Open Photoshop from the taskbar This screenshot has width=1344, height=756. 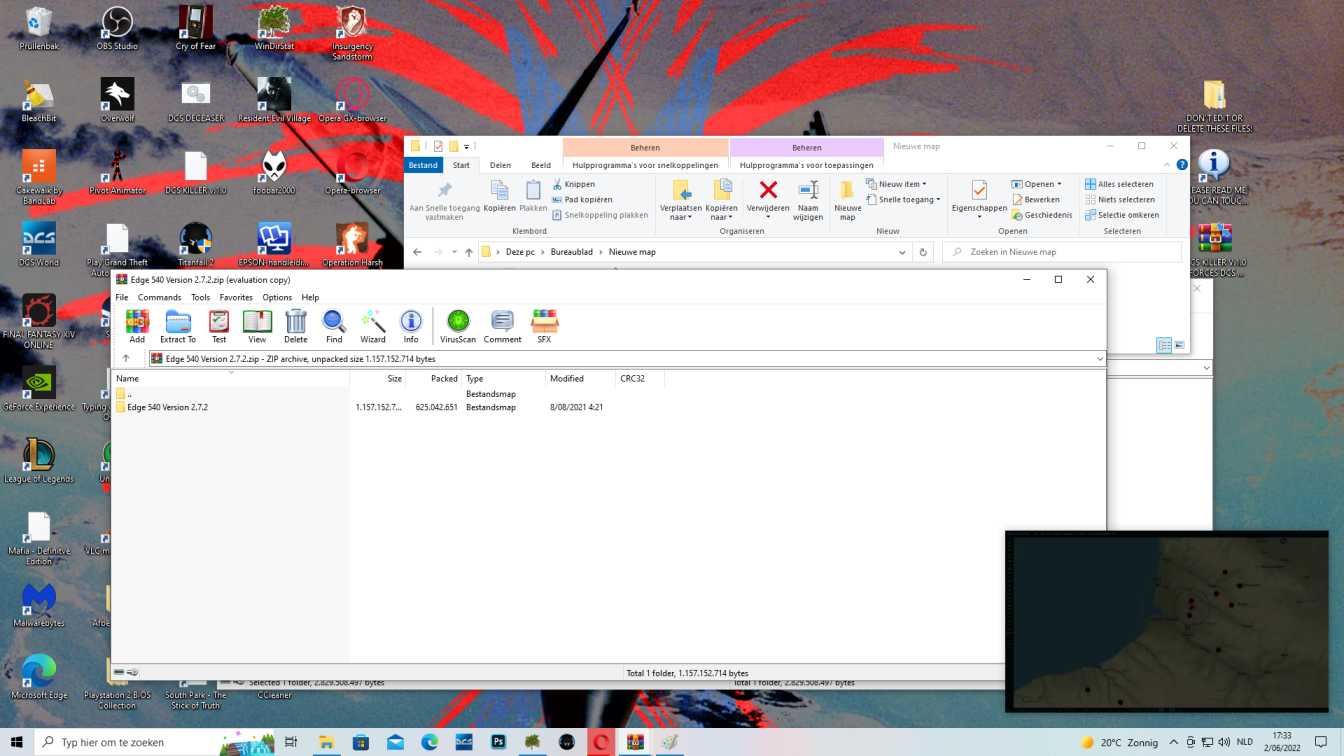point(498,742)
